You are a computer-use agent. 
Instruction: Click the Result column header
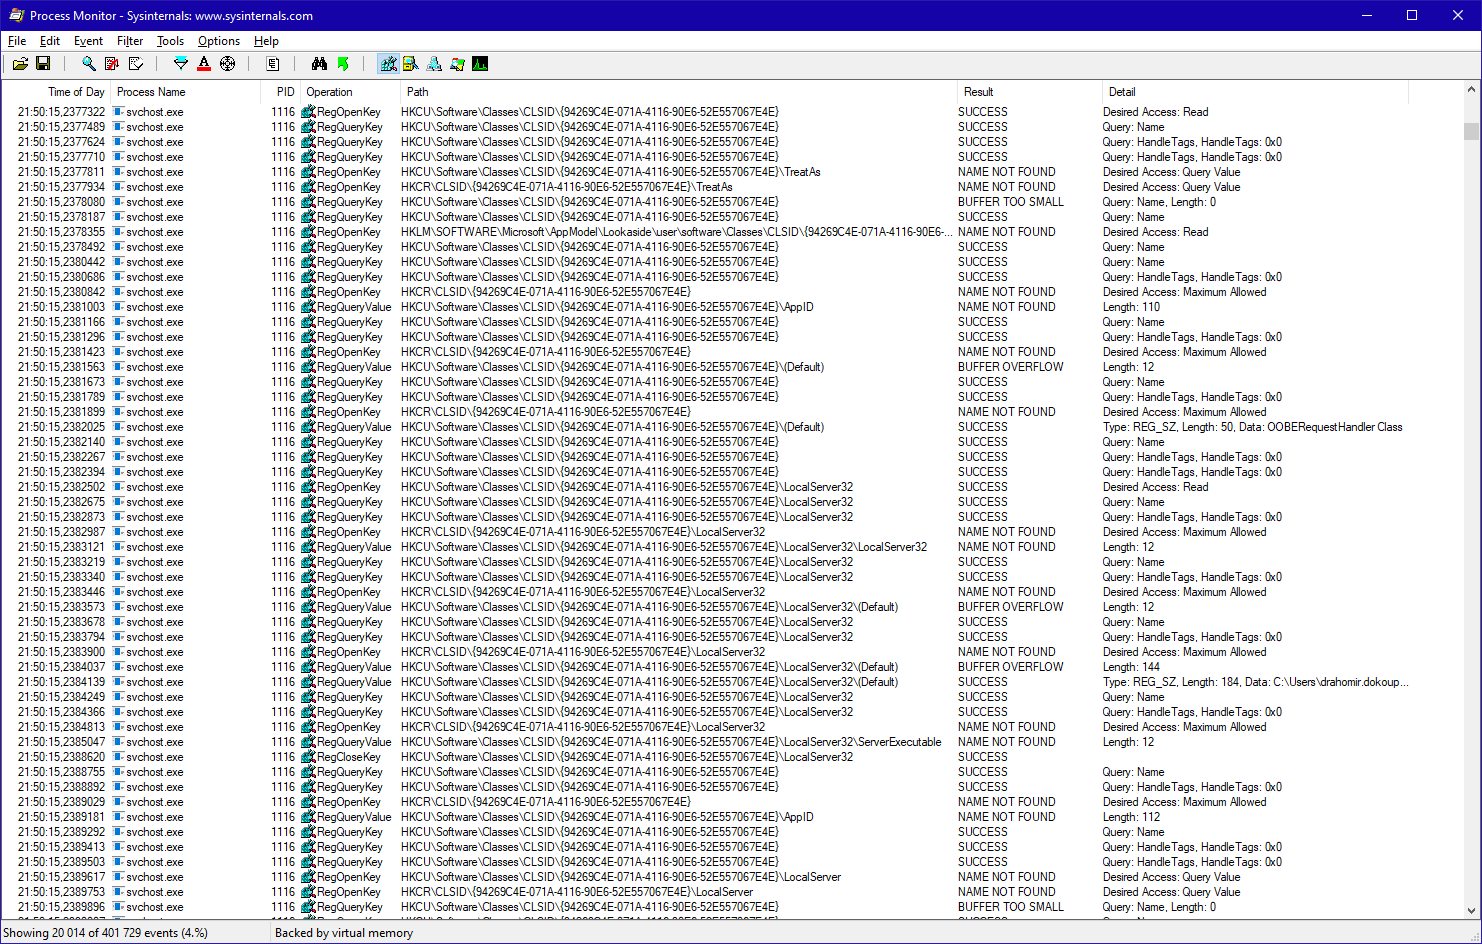(x=978, y=92)
